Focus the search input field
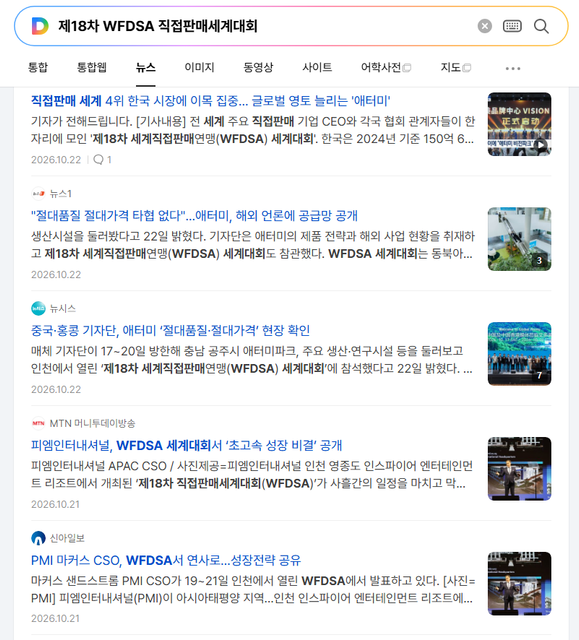This screenshot has height=640, width=579. click(261, 26)
